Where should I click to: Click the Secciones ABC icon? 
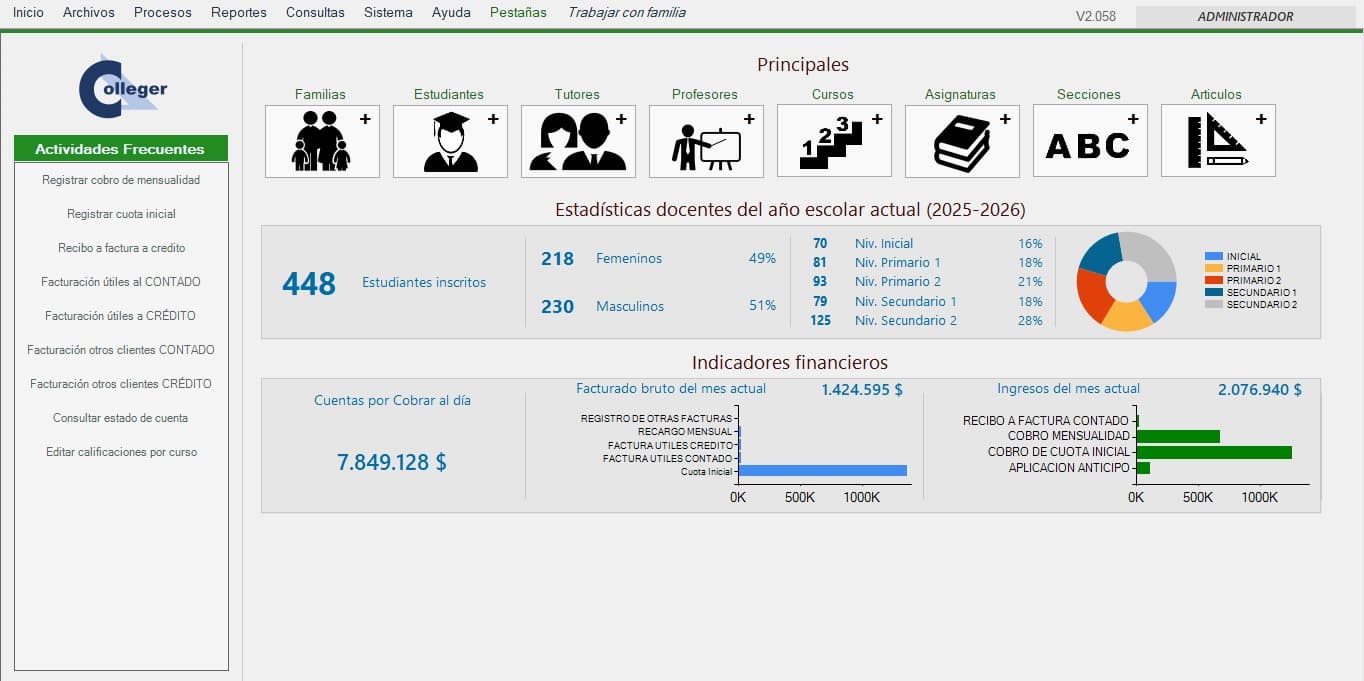(x=1090, y=141)
